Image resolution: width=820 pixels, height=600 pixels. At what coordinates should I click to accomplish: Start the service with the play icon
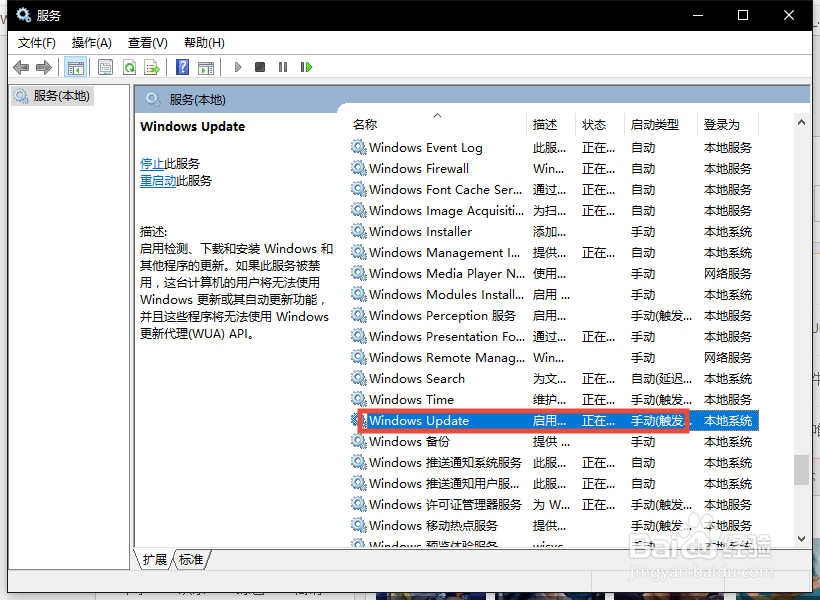point(238,67)
